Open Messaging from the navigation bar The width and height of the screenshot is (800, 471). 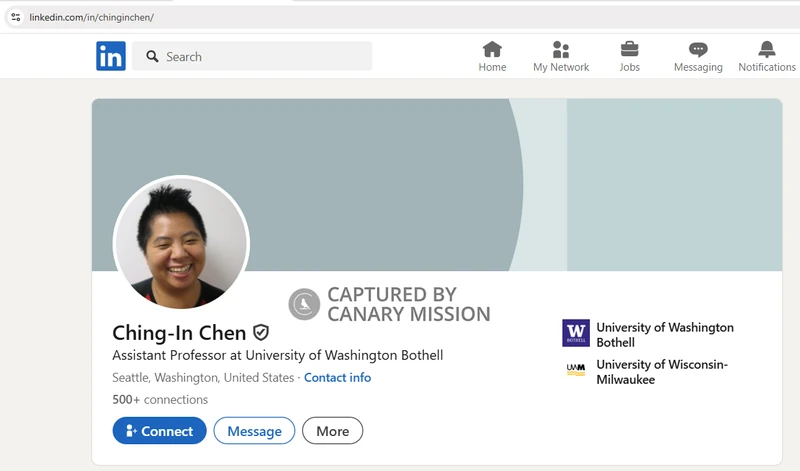pos(698,57)
